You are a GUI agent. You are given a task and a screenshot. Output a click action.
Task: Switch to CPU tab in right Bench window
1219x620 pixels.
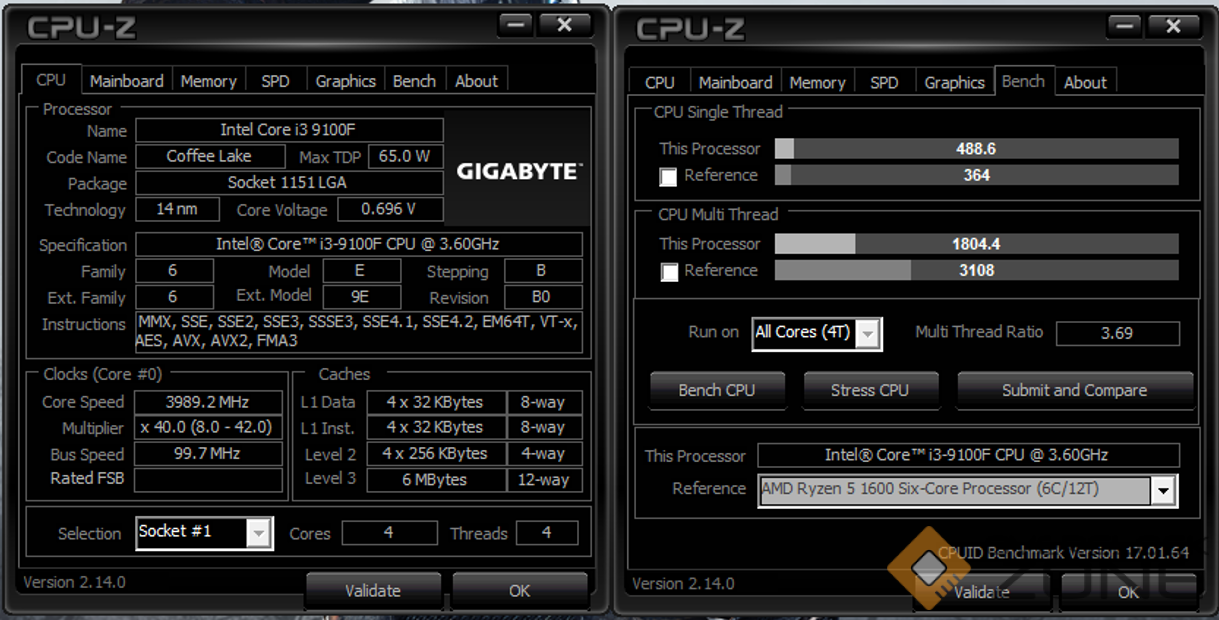coord(660,82)
